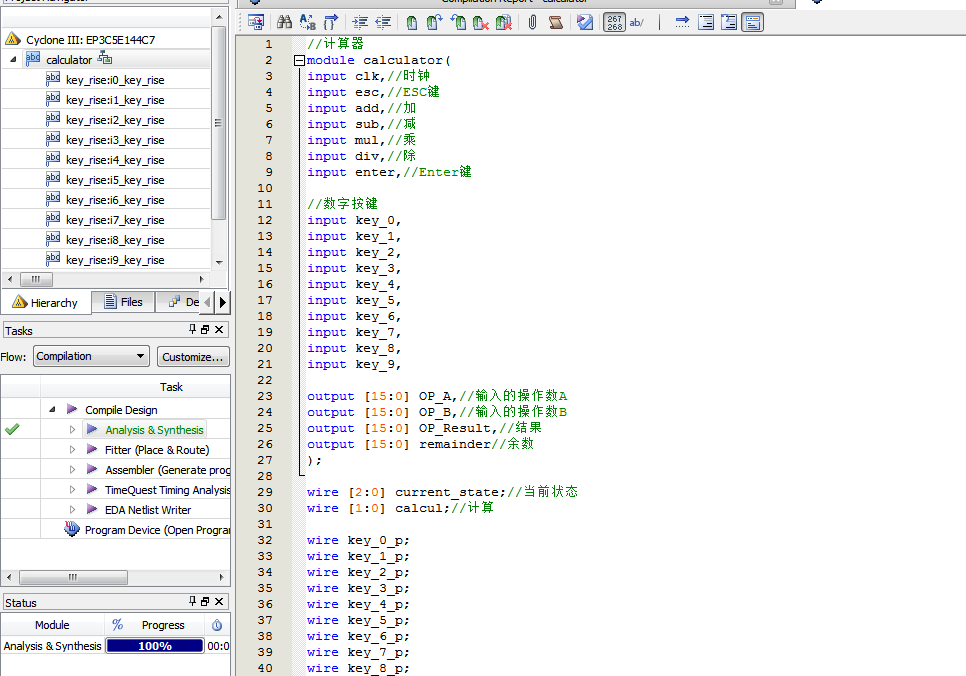This screenshot has height=676, width=966.
Task: Click the increase indent toolbar icon
Action: point(360,22)
